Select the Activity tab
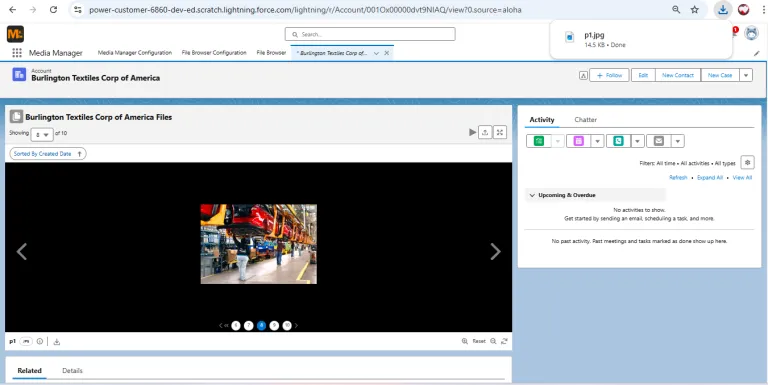This screenshot has width=768, height=385. pyautogui.click(x=542, y=120)
